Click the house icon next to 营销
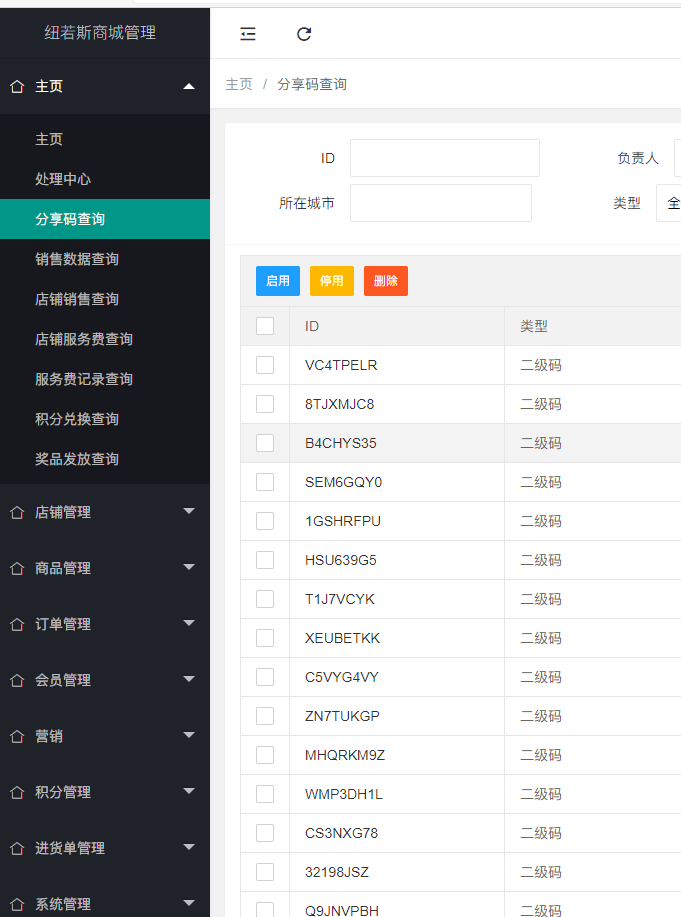681x917 pixels. click(17, 736)
